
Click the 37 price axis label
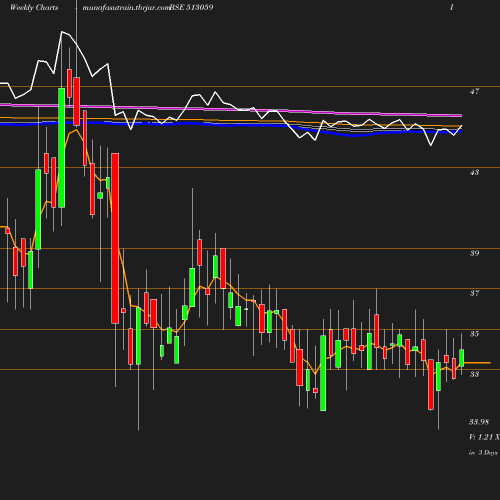pyautogui.click(x=475, y=293)
